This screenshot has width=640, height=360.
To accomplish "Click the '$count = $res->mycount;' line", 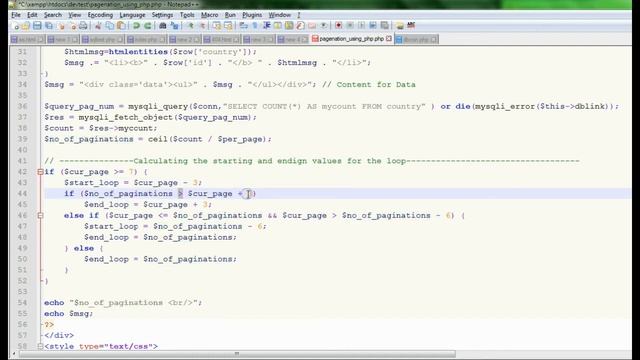I will 100,128.
